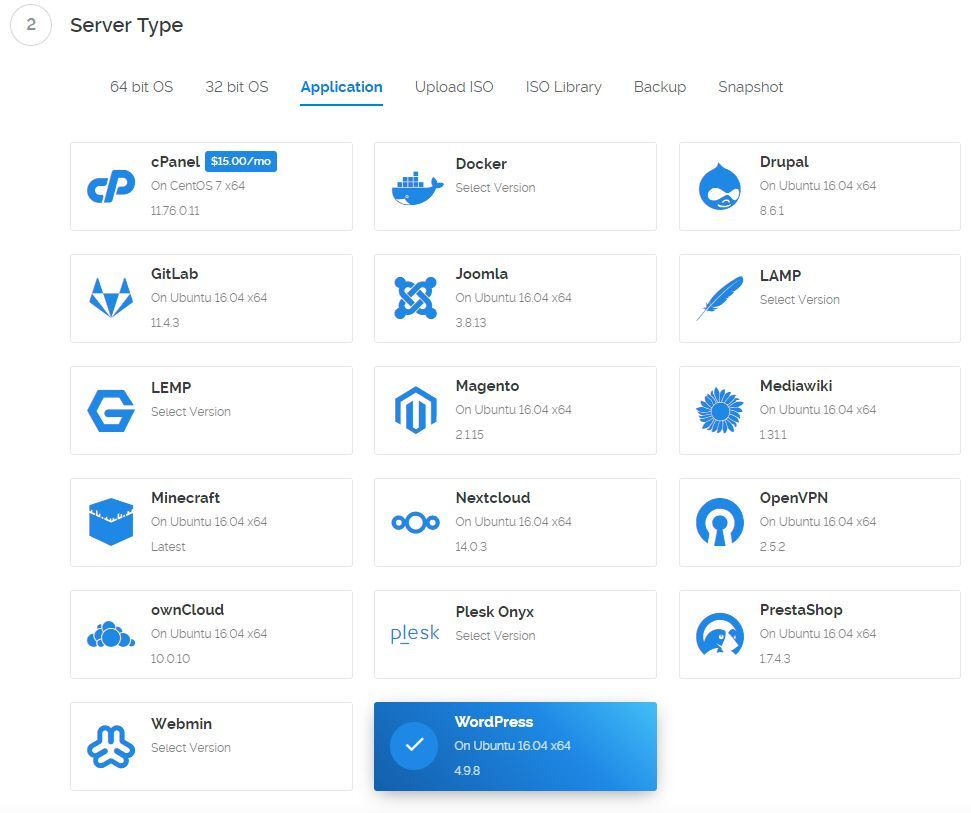Image resolution: width=971 pixels, height=813 pixels.
Task: Click the GitLab fox icon
Action: pyautogui.click(x=111, y=298)
